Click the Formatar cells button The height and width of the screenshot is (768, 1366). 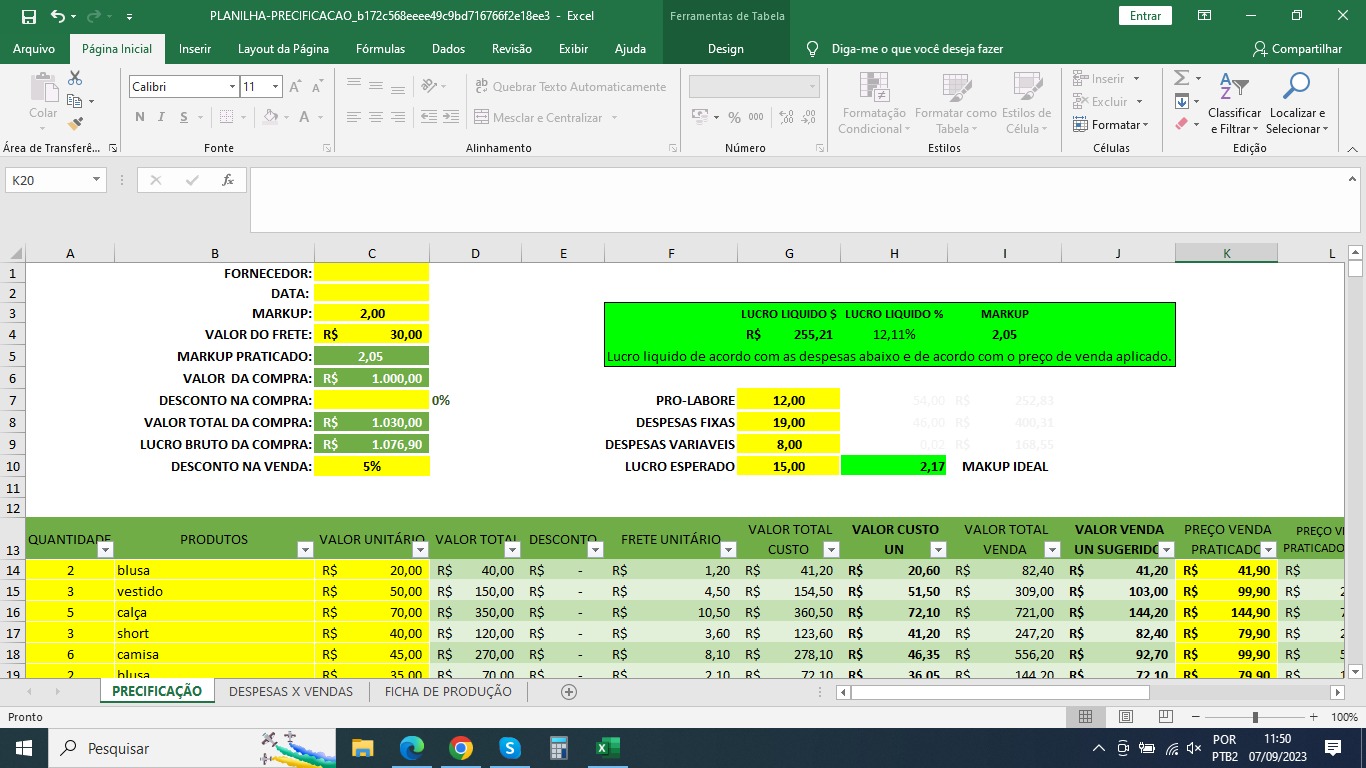pos(1111,124)
